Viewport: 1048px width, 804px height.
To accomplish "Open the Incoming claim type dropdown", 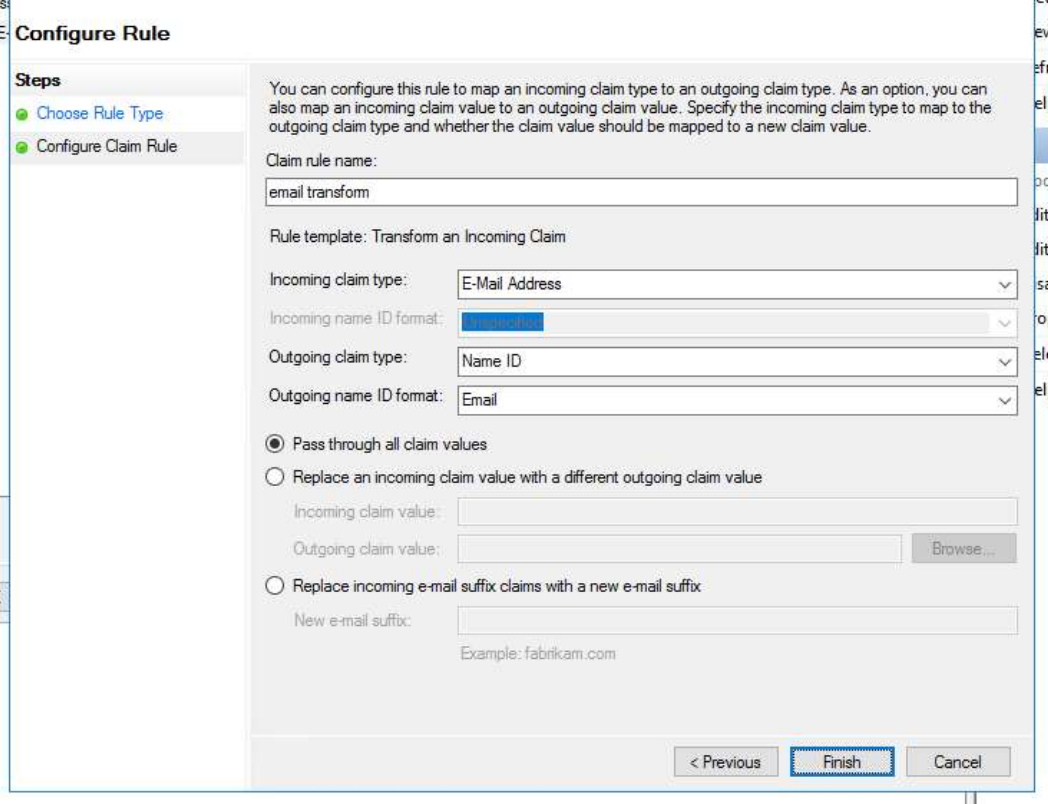I will [737, 283].
